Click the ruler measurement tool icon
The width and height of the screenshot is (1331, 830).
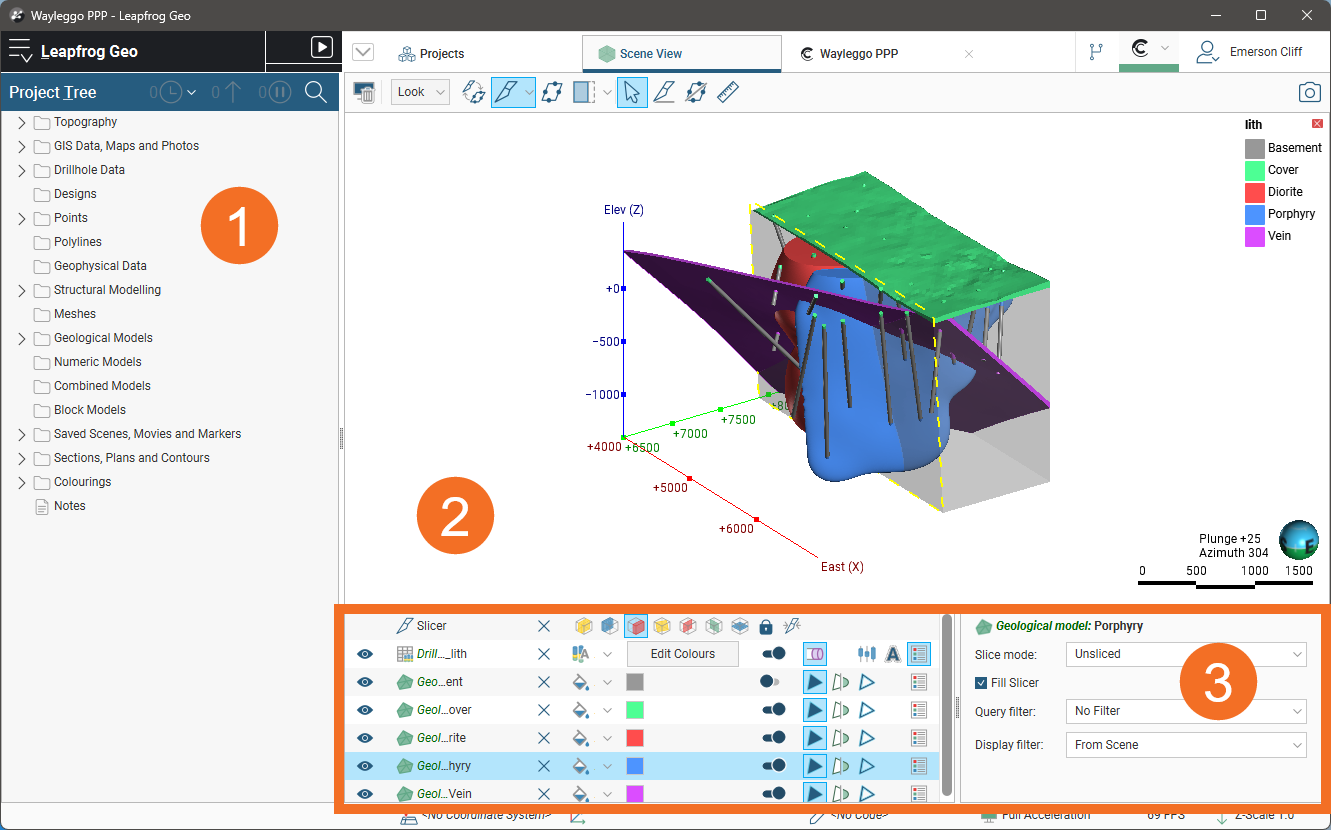727,92
